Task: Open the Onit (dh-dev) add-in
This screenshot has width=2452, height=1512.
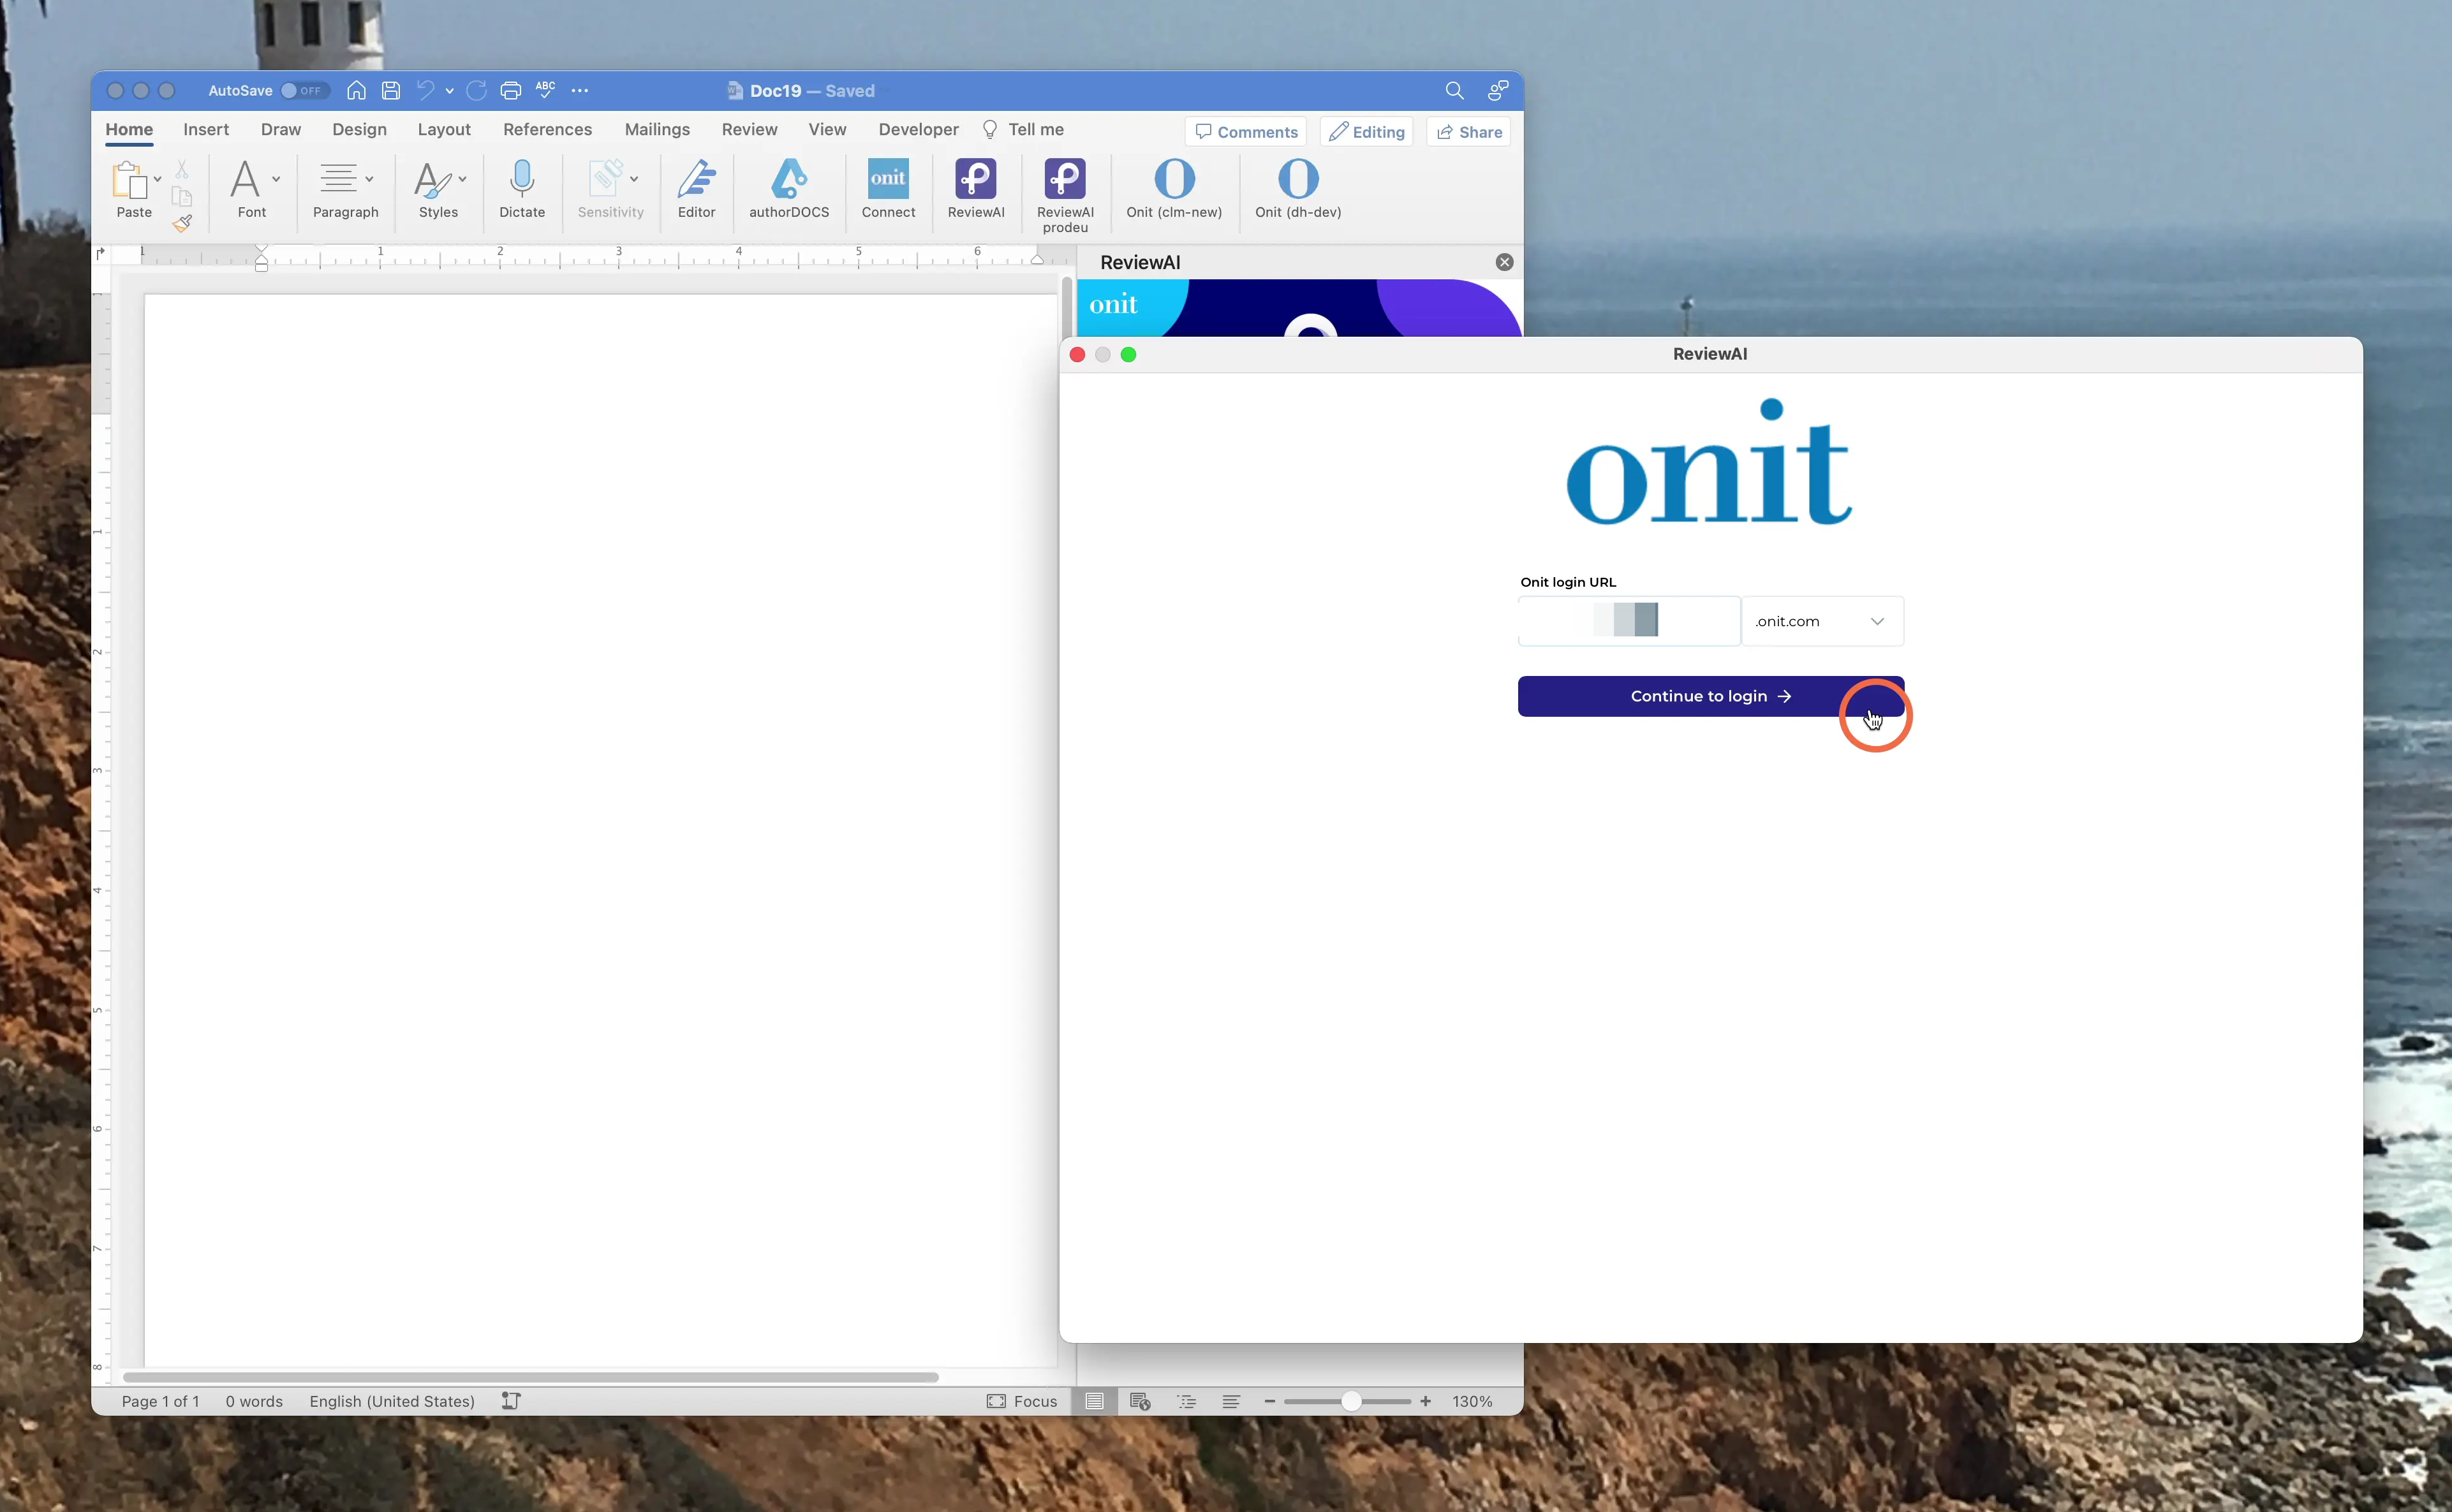Action: [1298, 189]
